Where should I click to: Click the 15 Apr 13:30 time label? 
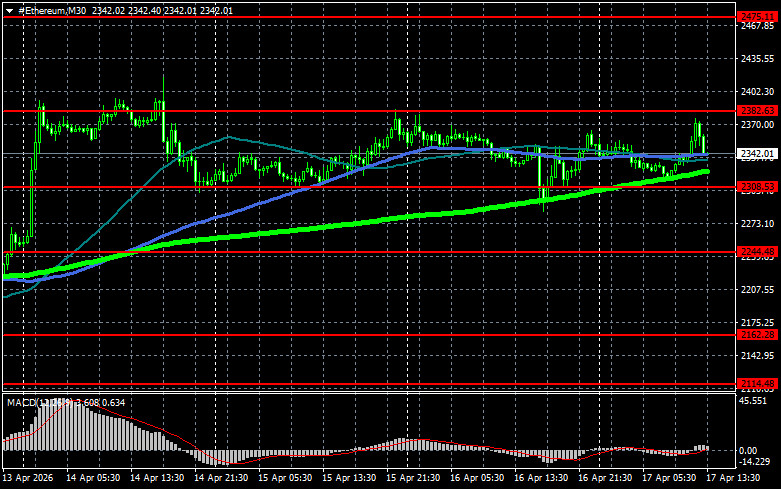[349, 478]
